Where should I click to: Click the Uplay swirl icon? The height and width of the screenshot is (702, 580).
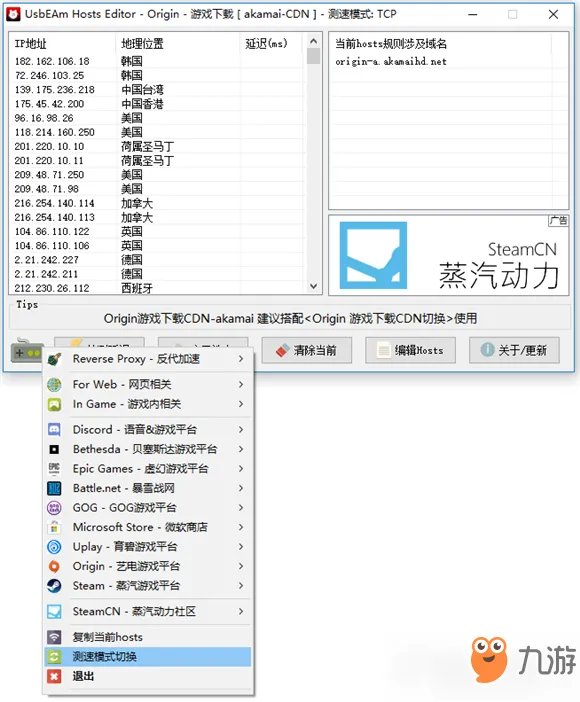[54, 547]
